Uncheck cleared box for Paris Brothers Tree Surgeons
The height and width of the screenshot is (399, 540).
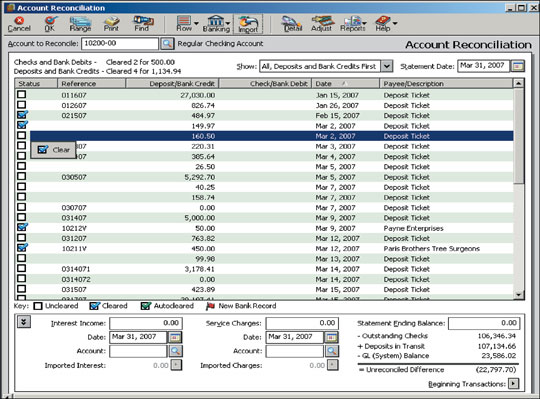22,248
